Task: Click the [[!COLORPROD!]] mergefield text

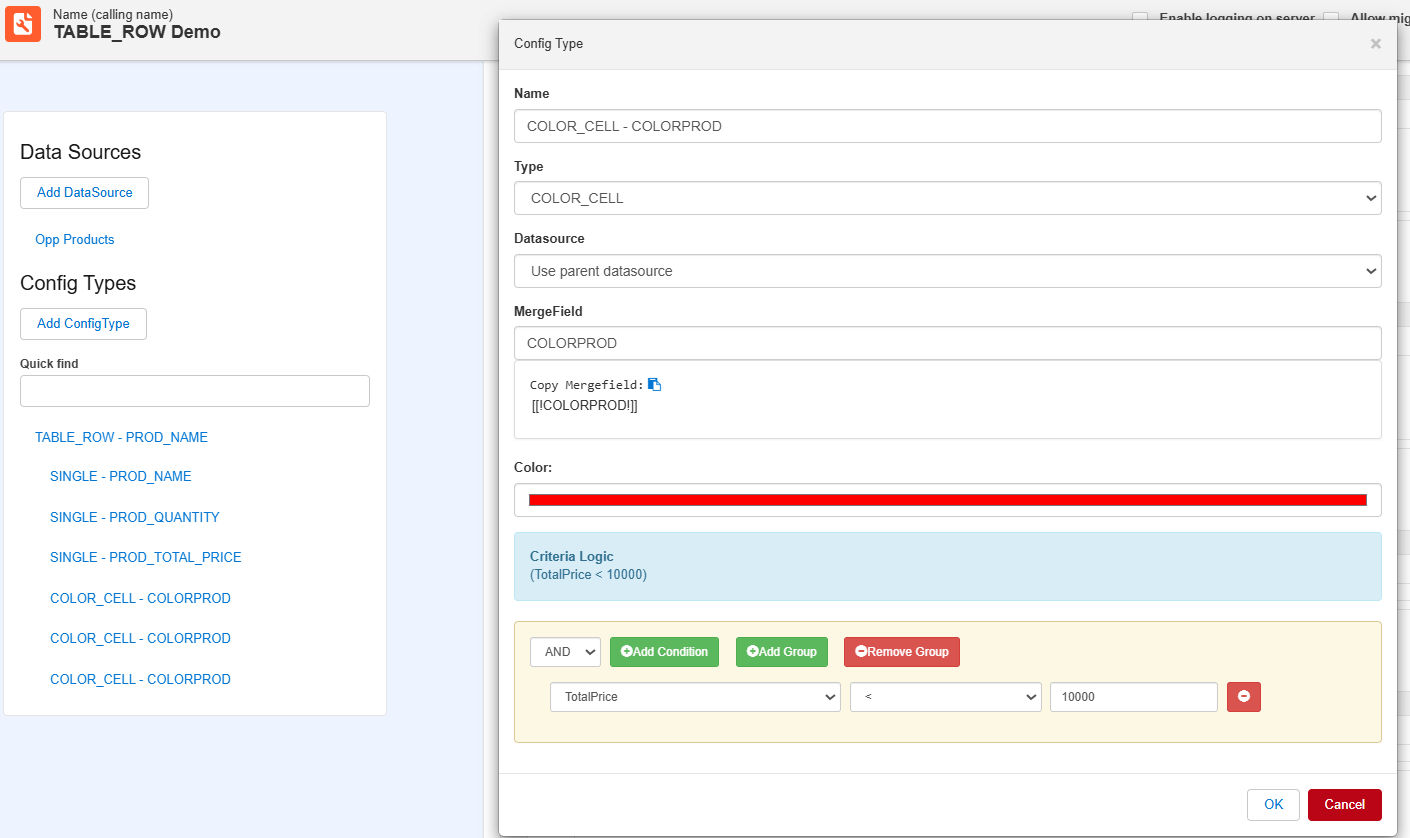Action: click(x=585, y=406)
